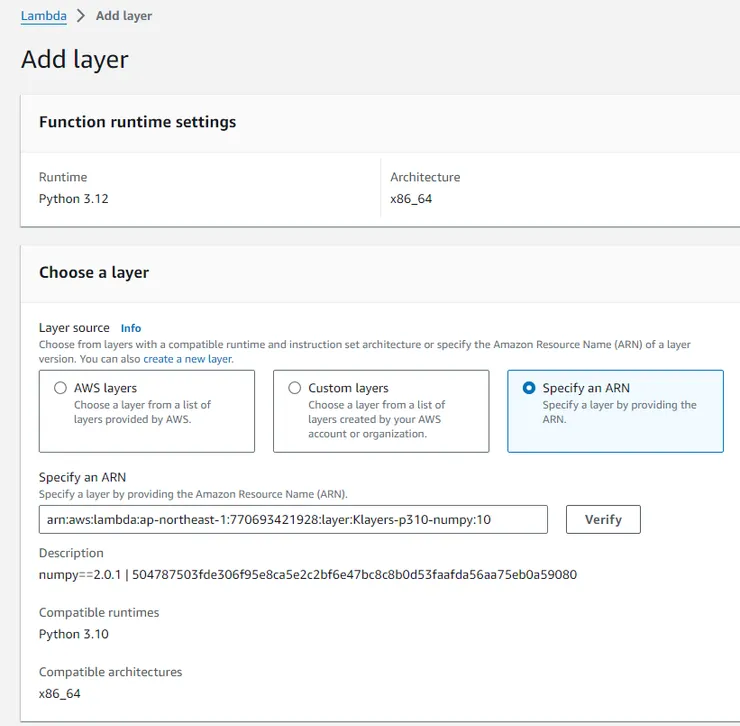Click the Add layer page heading
Screen dimensions: 740x726
75,59
